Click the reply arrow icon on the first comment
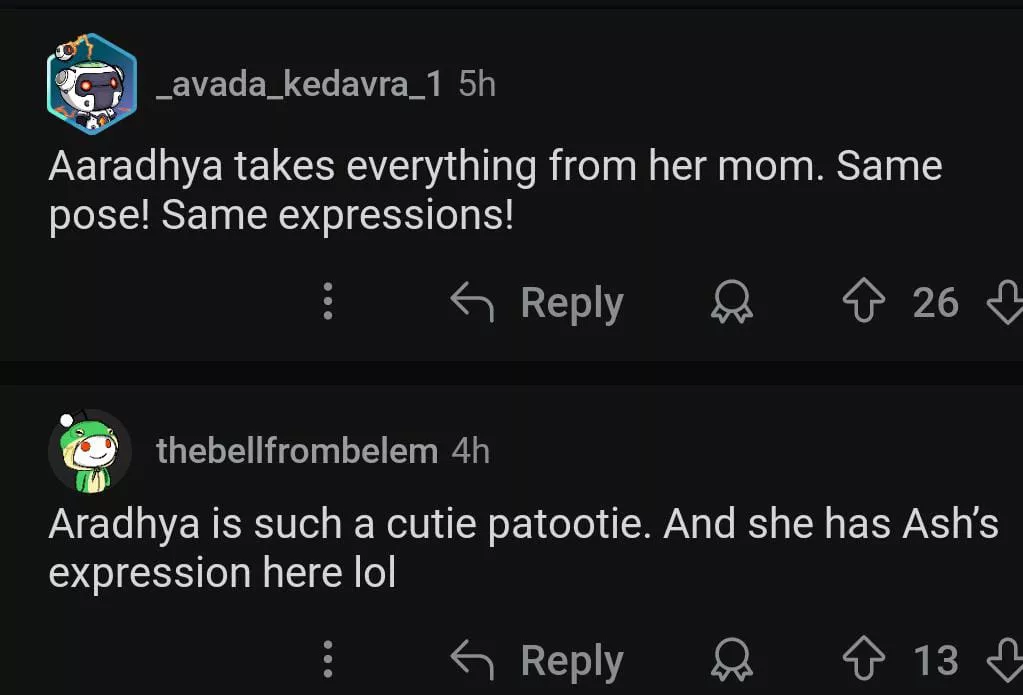This screenshot has height=695, width=1023. point(473,302)
